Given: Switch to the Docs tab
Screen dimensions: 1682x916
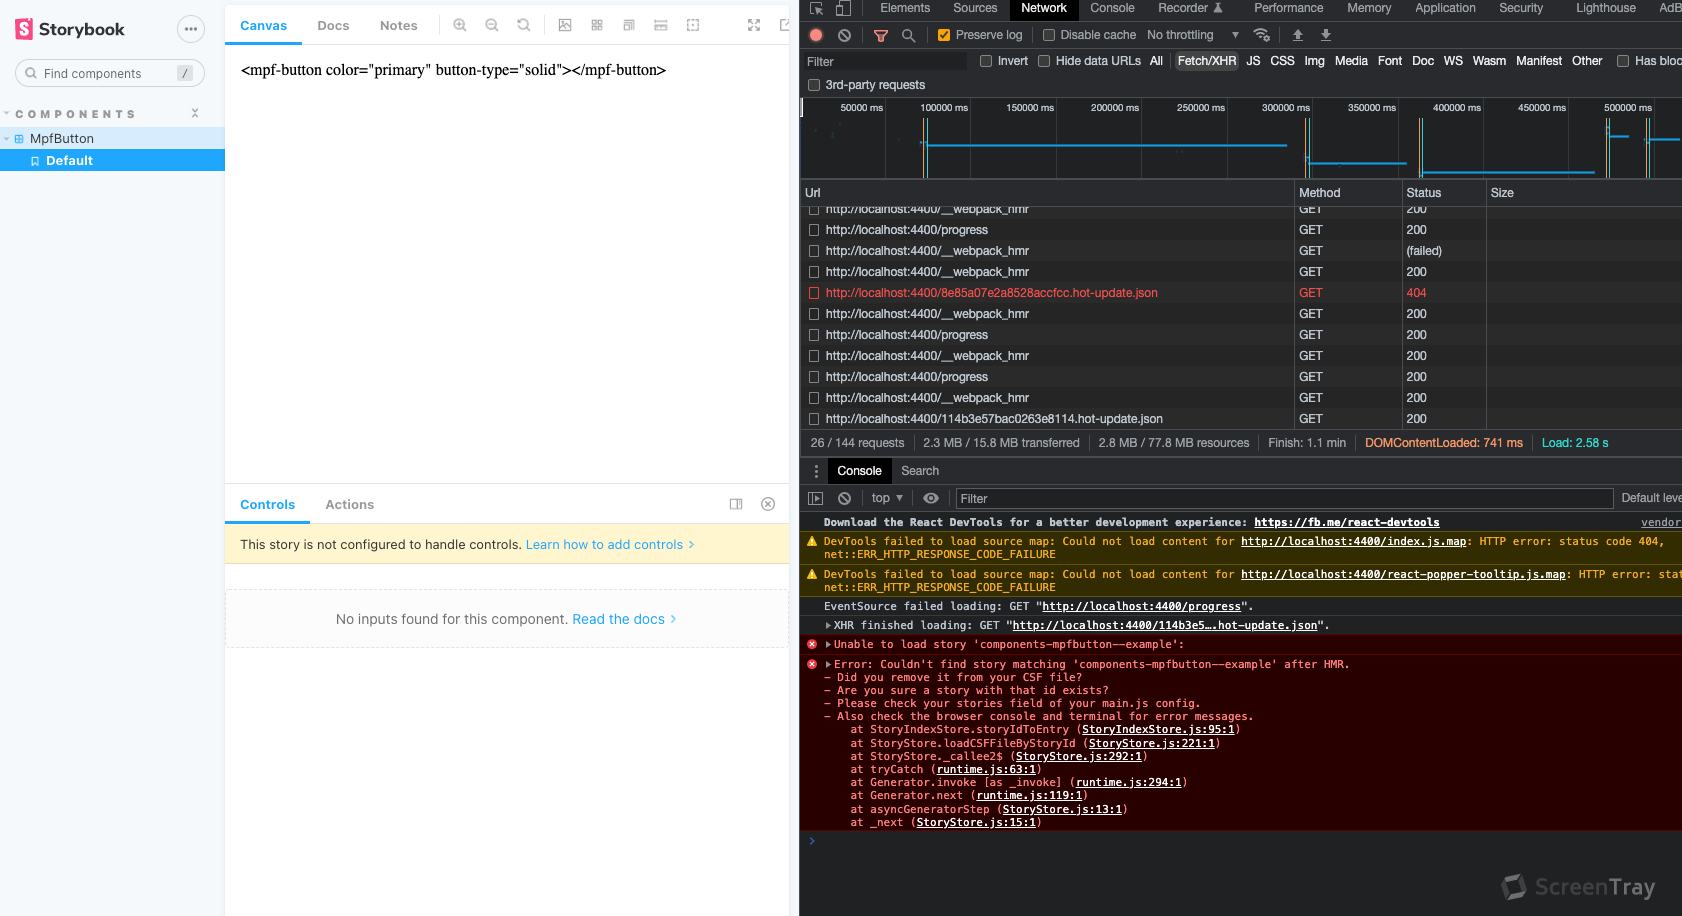Looking at the screenshot, I should pyautogui.click(x=333, y=25).
